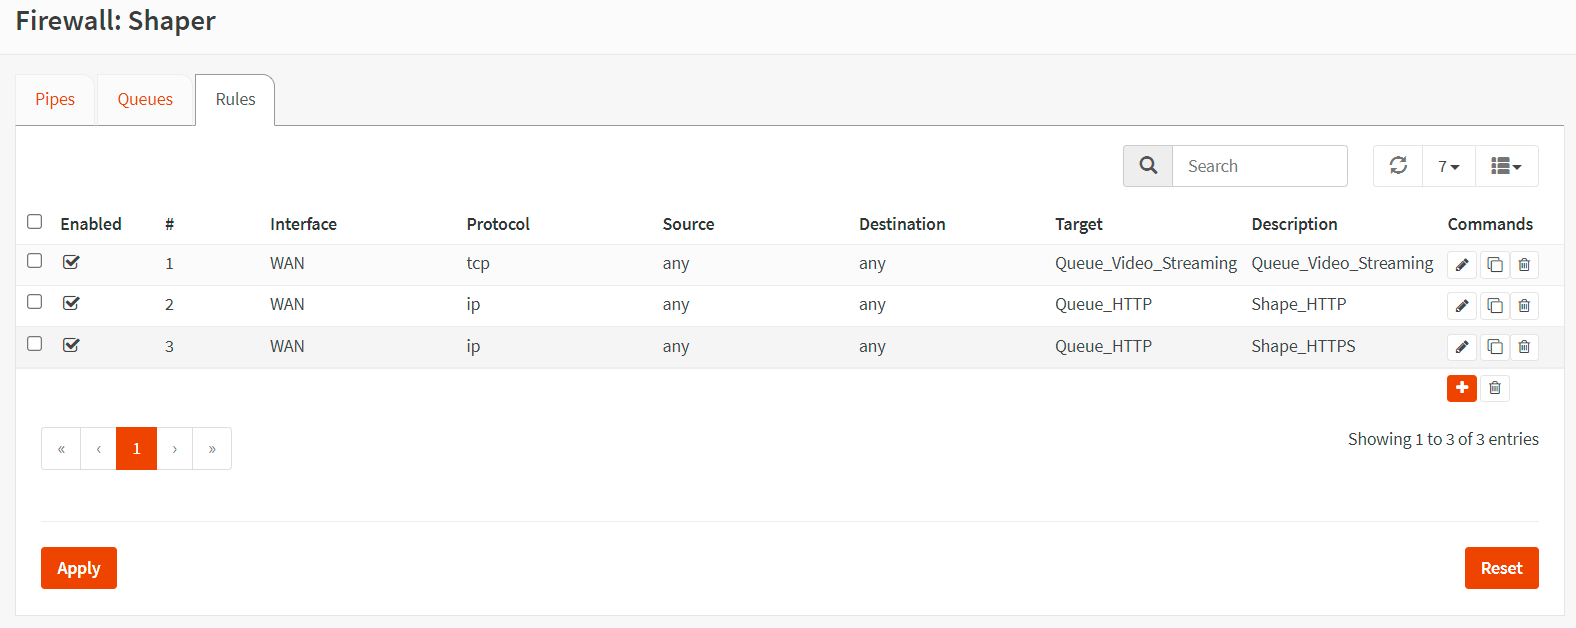Clone the Shape_HTTP rule

point(1494,306)
